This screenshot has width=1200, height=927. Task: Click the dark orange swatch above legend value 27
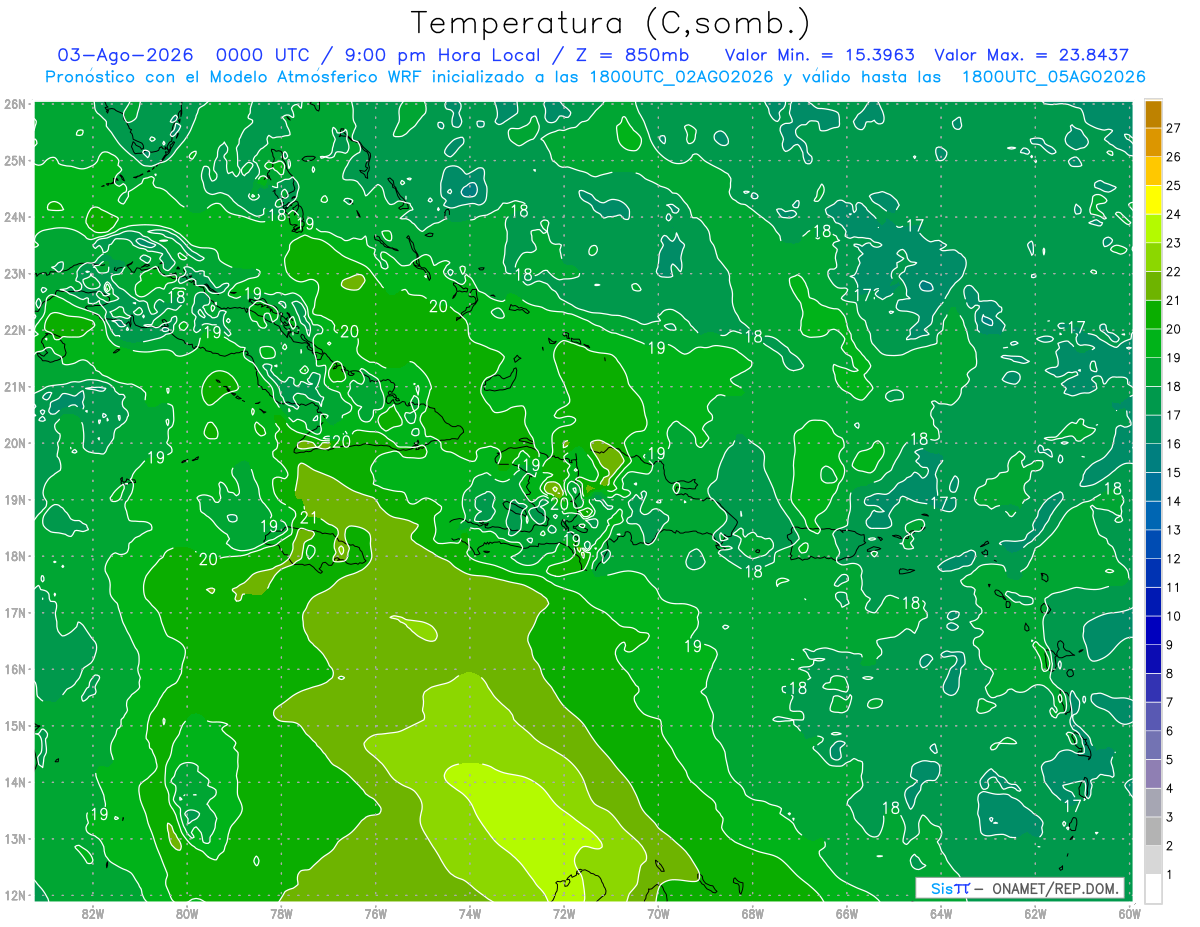click(x=1153, y=114)
